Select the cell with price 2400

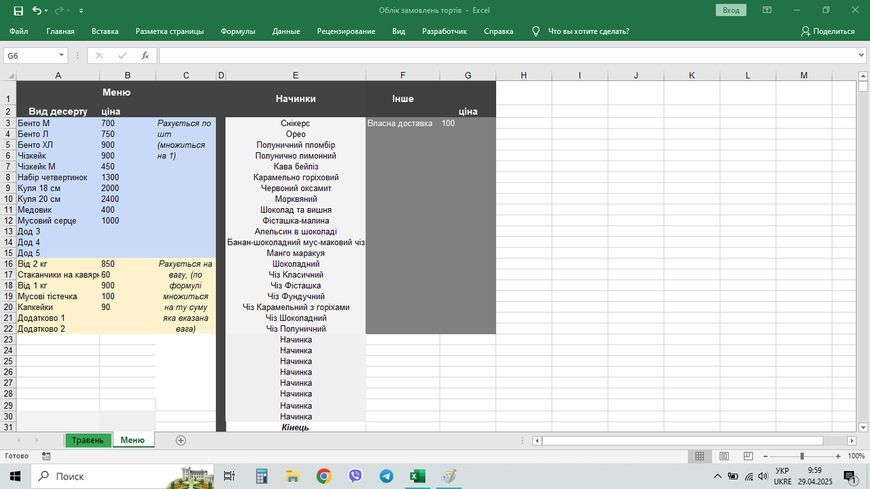tap(128, 199)
